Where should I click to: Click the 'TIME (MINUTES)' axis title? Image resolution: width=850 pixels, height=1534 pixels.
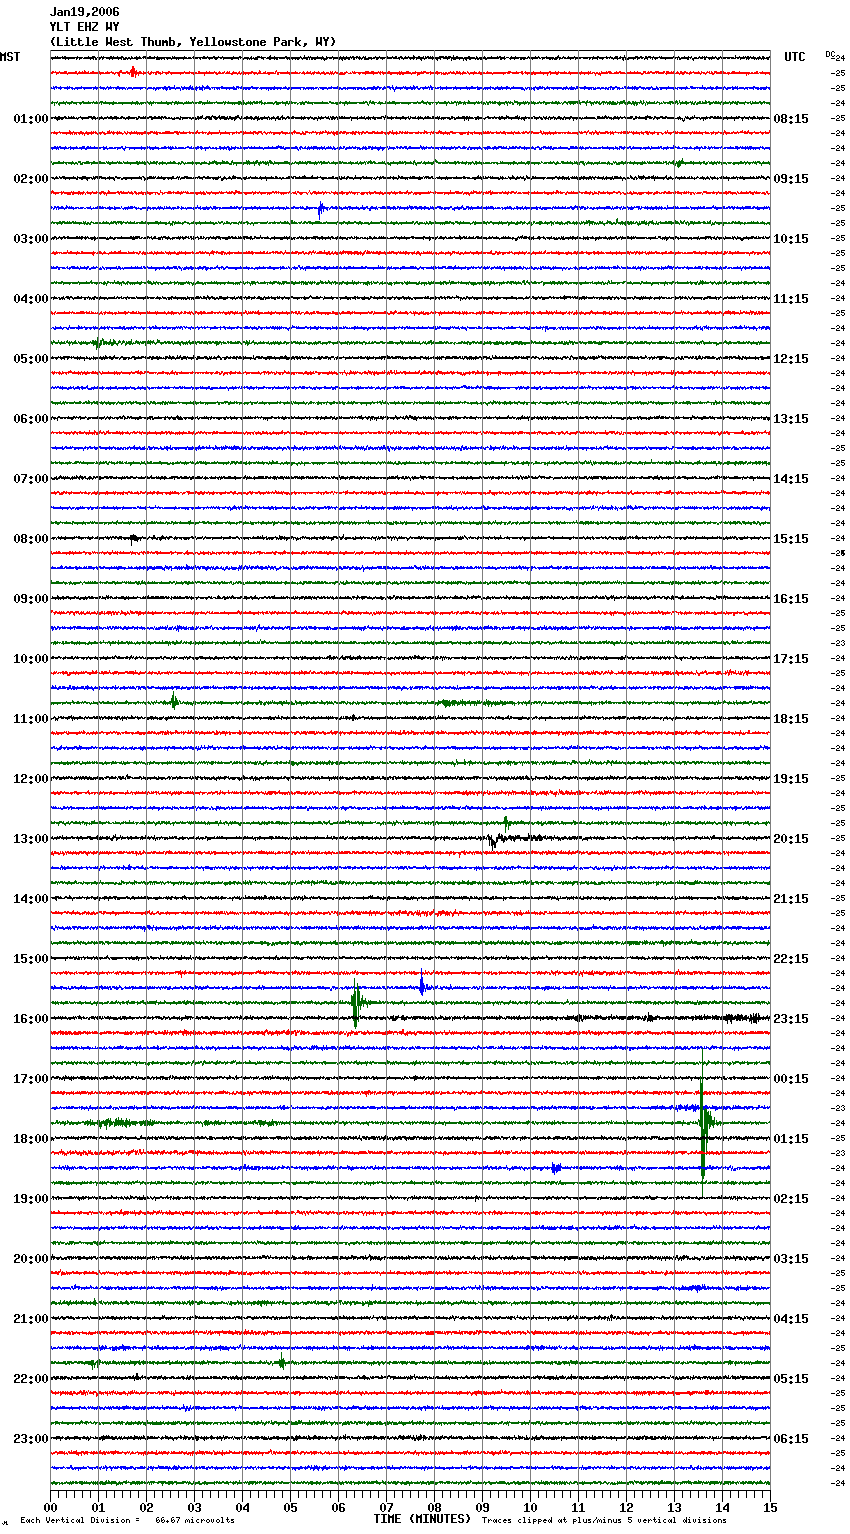tap(422, 1519)
